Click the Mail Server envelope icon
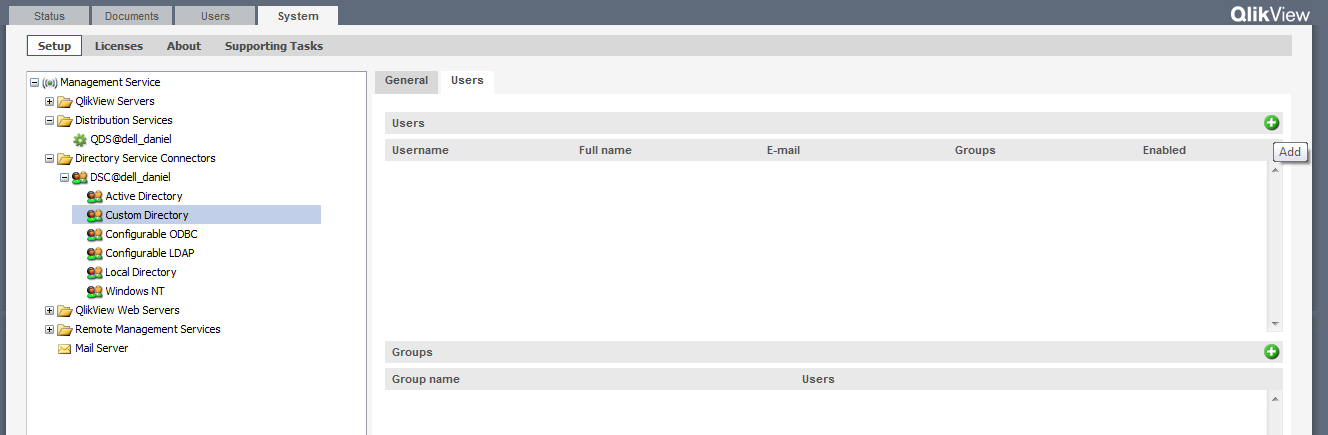The width and height of the screenshot is (1328, 435). 65,348
